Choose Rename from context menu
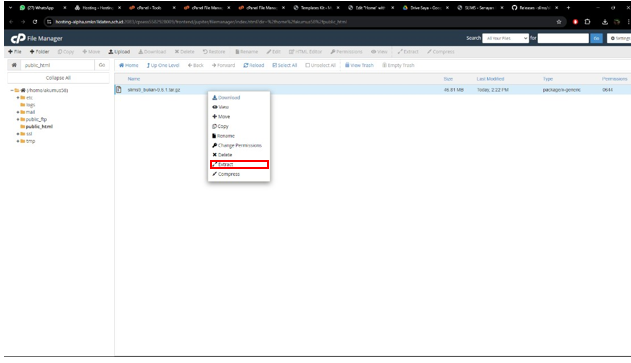The height and width of the screenshot is (363, 631). [239, 136]
